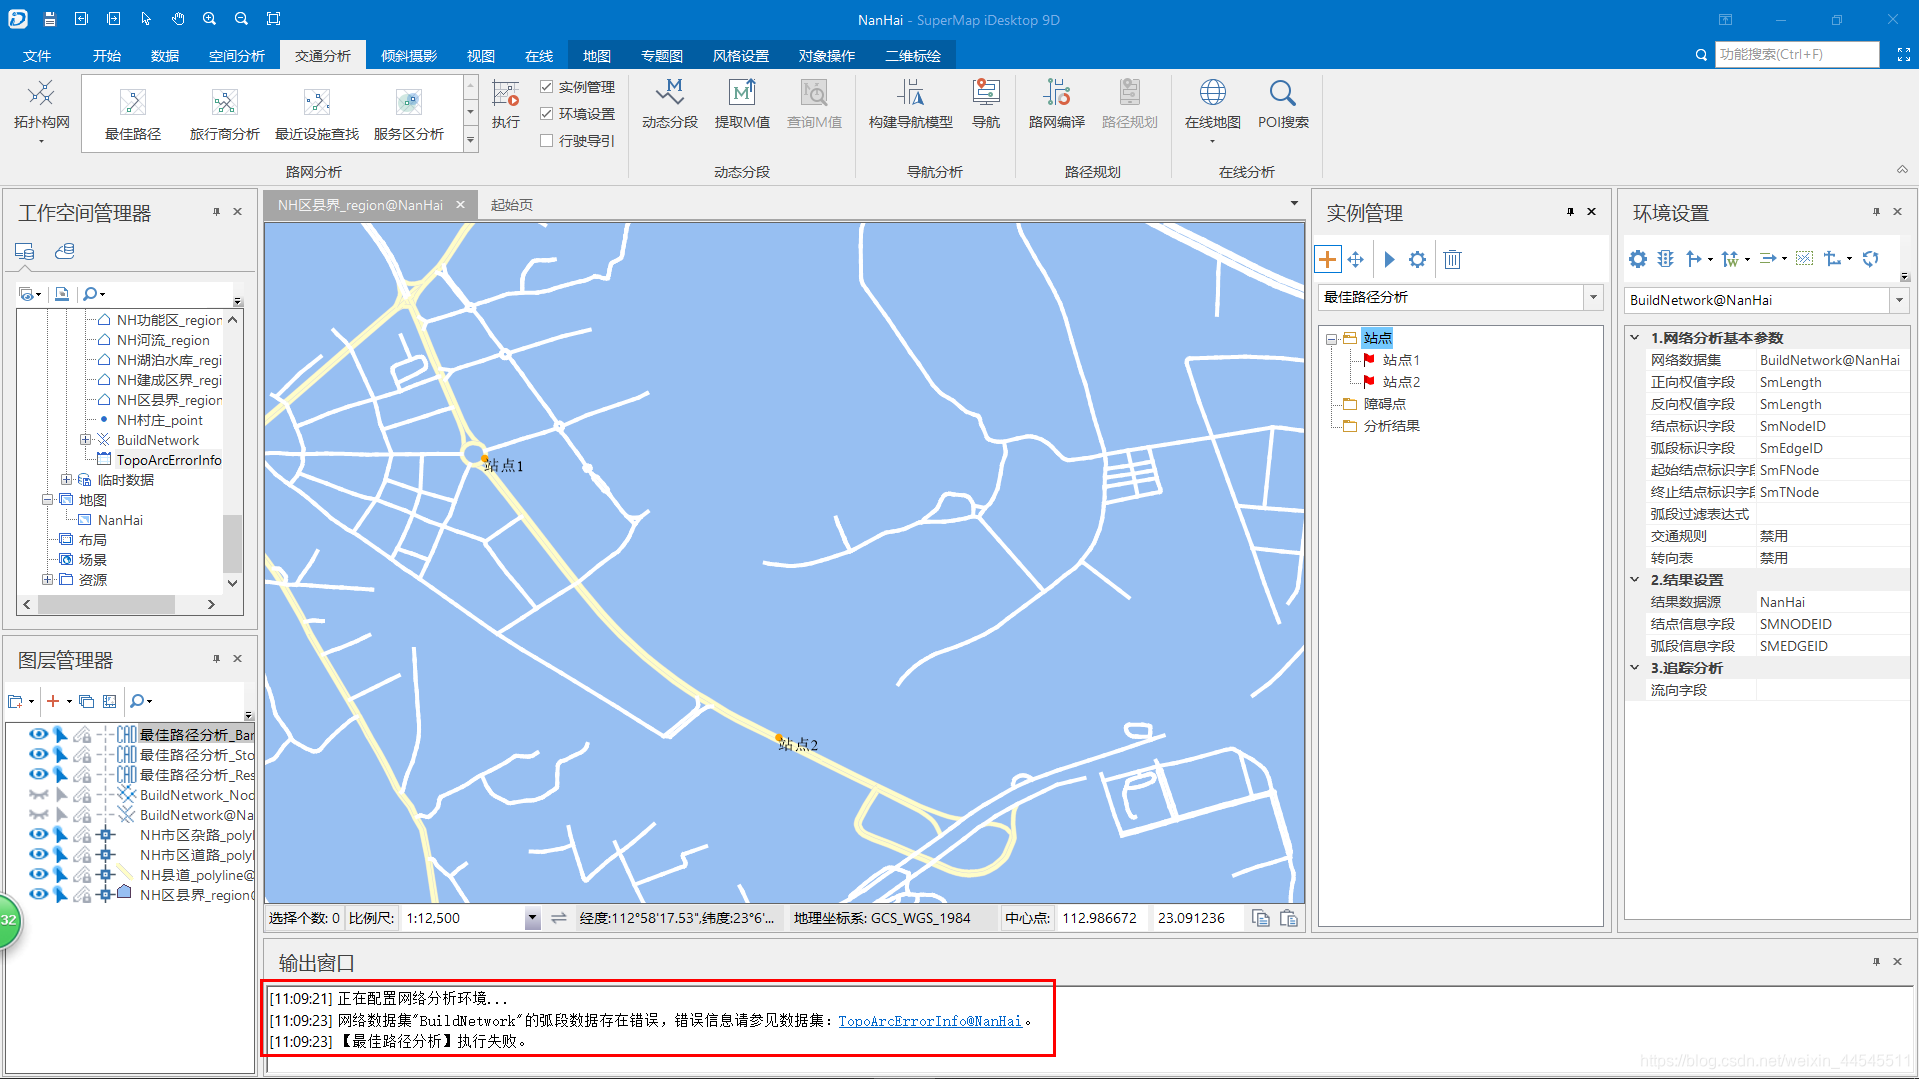
Task: Select the 服务区分析 service area tool
Action: click(x=409, y=114)
